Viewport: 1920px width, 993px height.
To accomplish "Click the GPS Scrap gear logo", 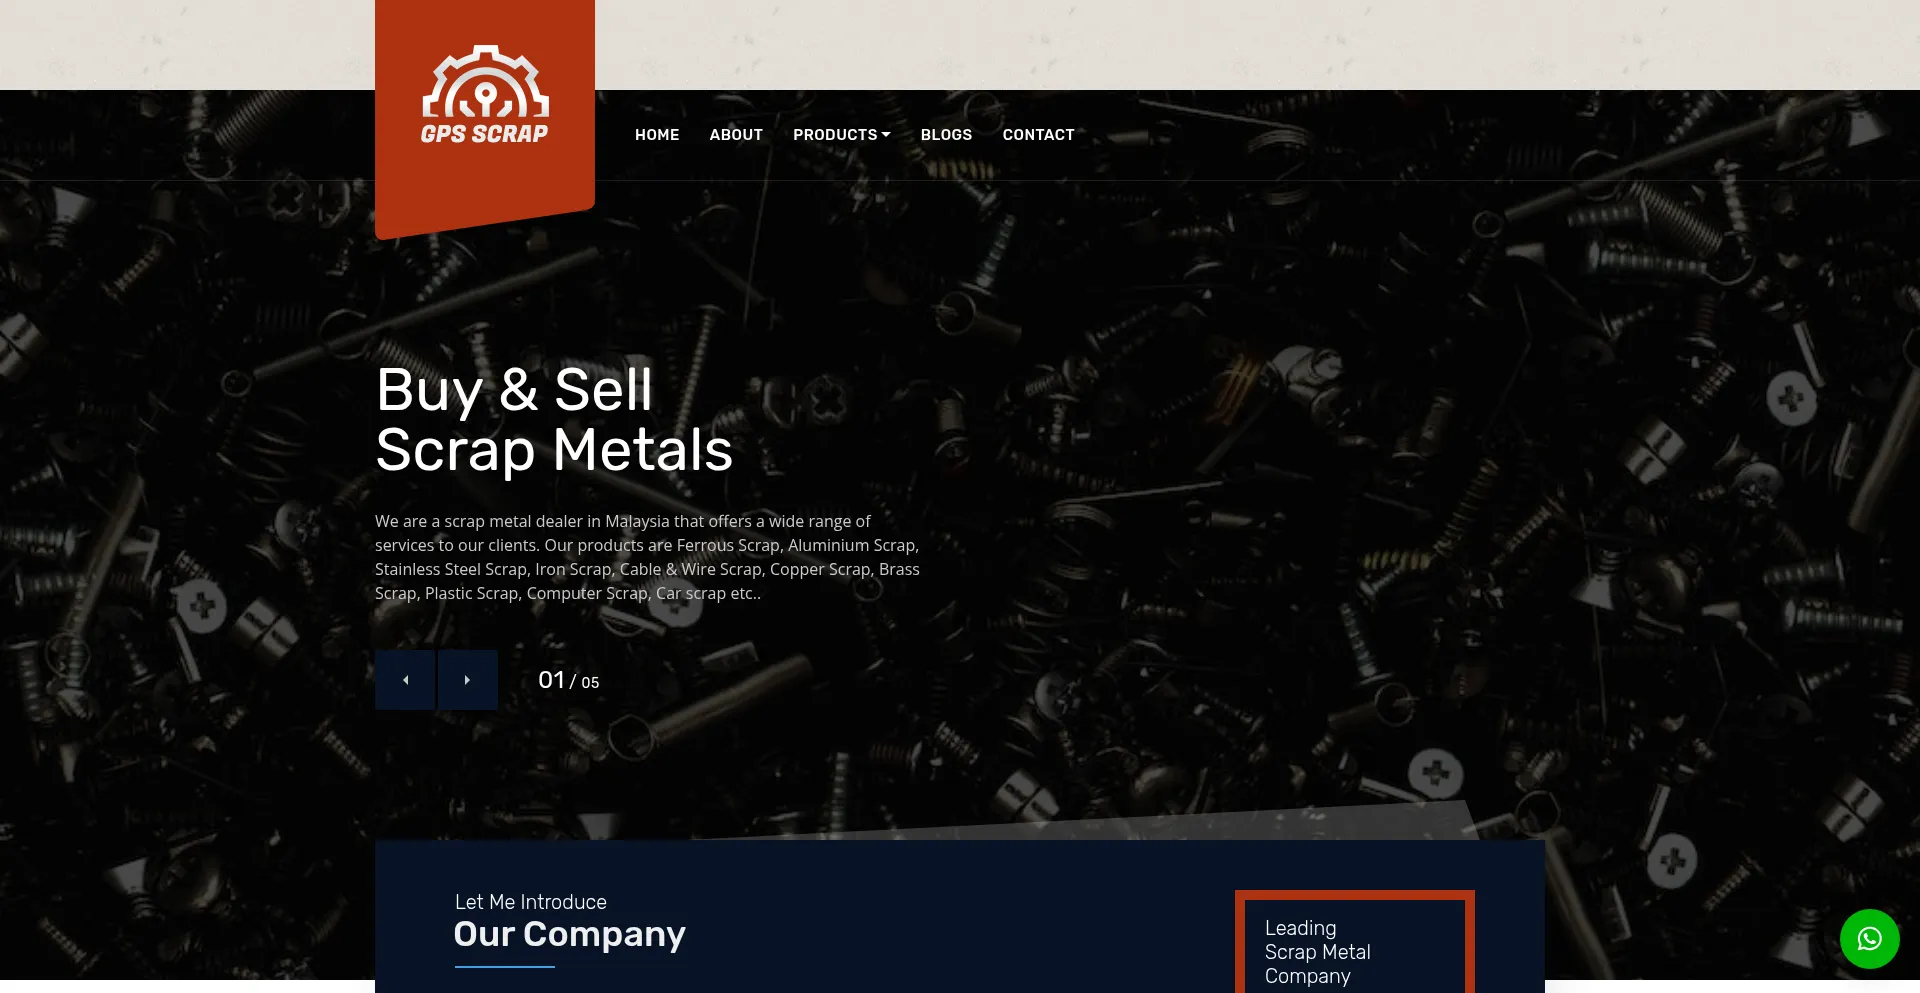I will coord(485,81).
